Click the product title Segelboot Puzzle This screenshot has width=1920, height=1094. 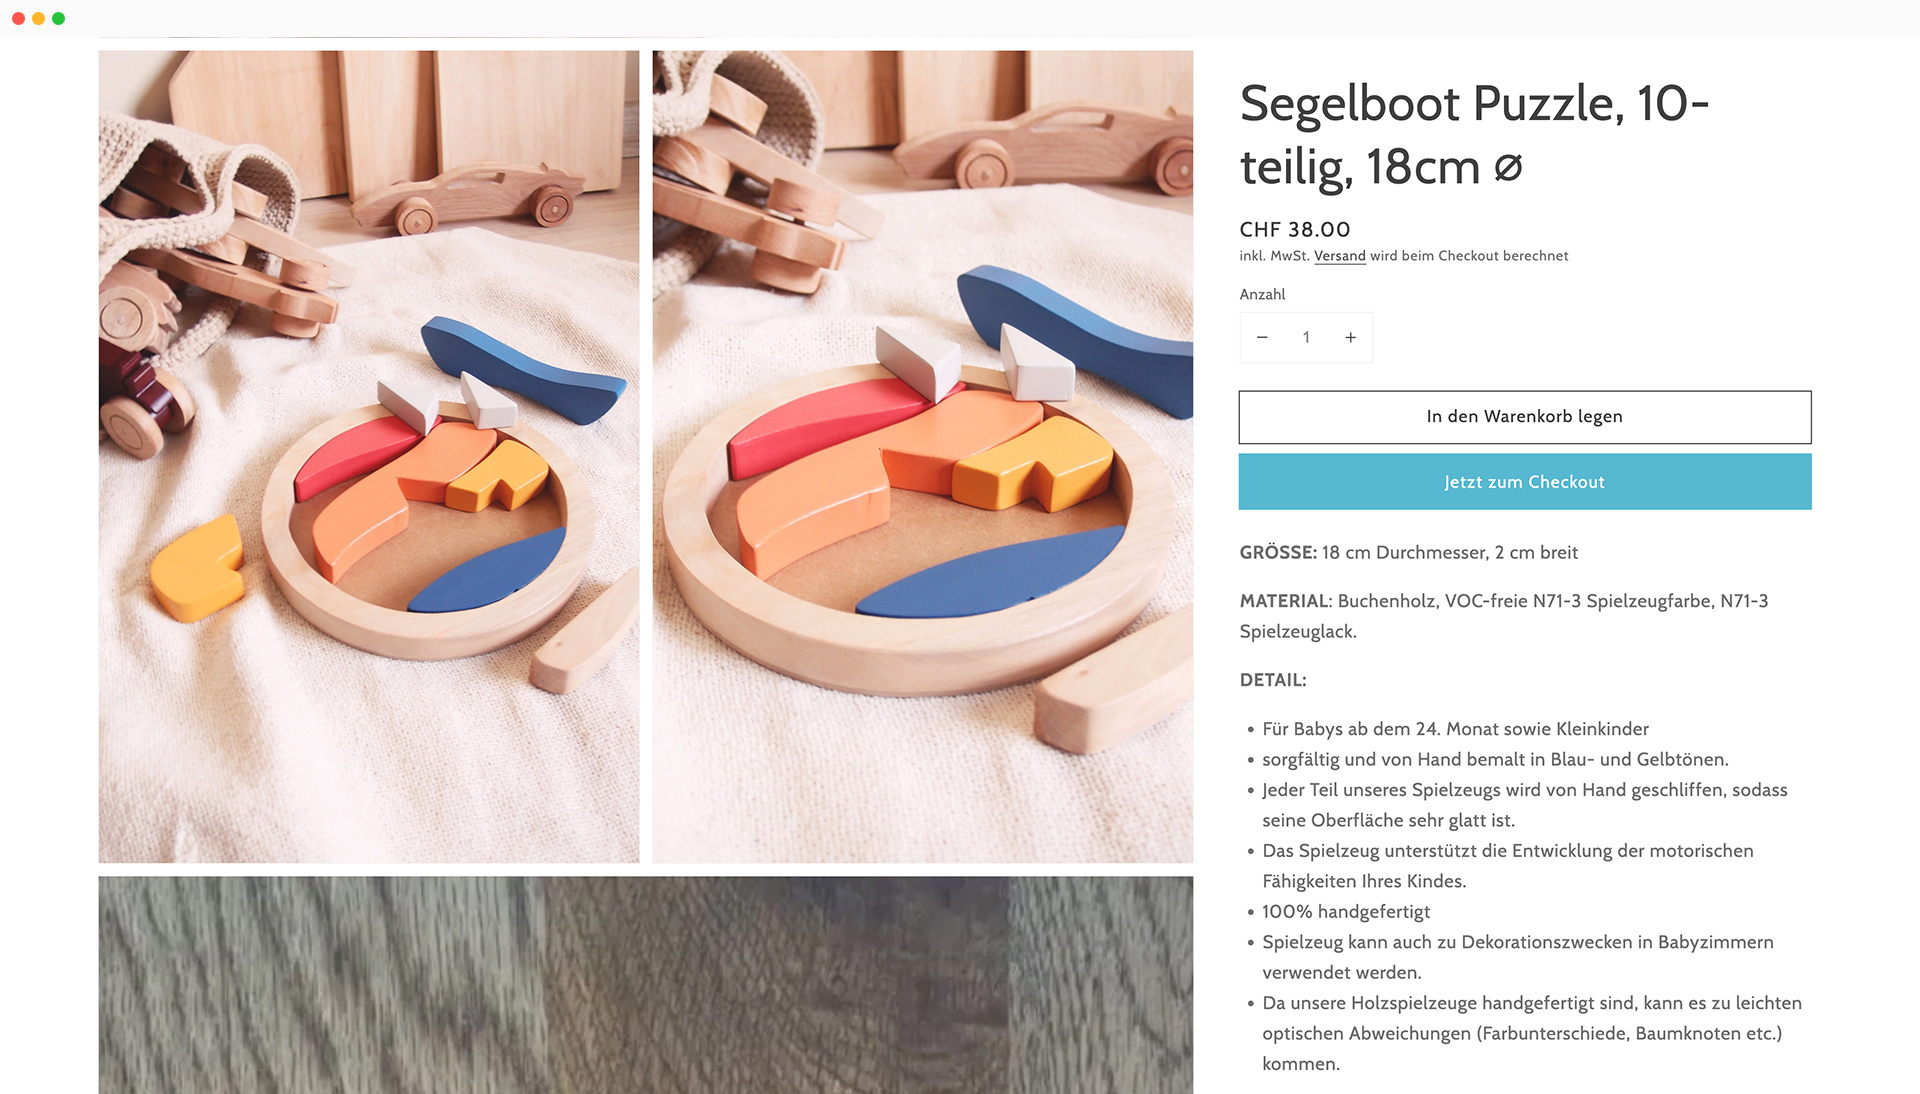1474,135
